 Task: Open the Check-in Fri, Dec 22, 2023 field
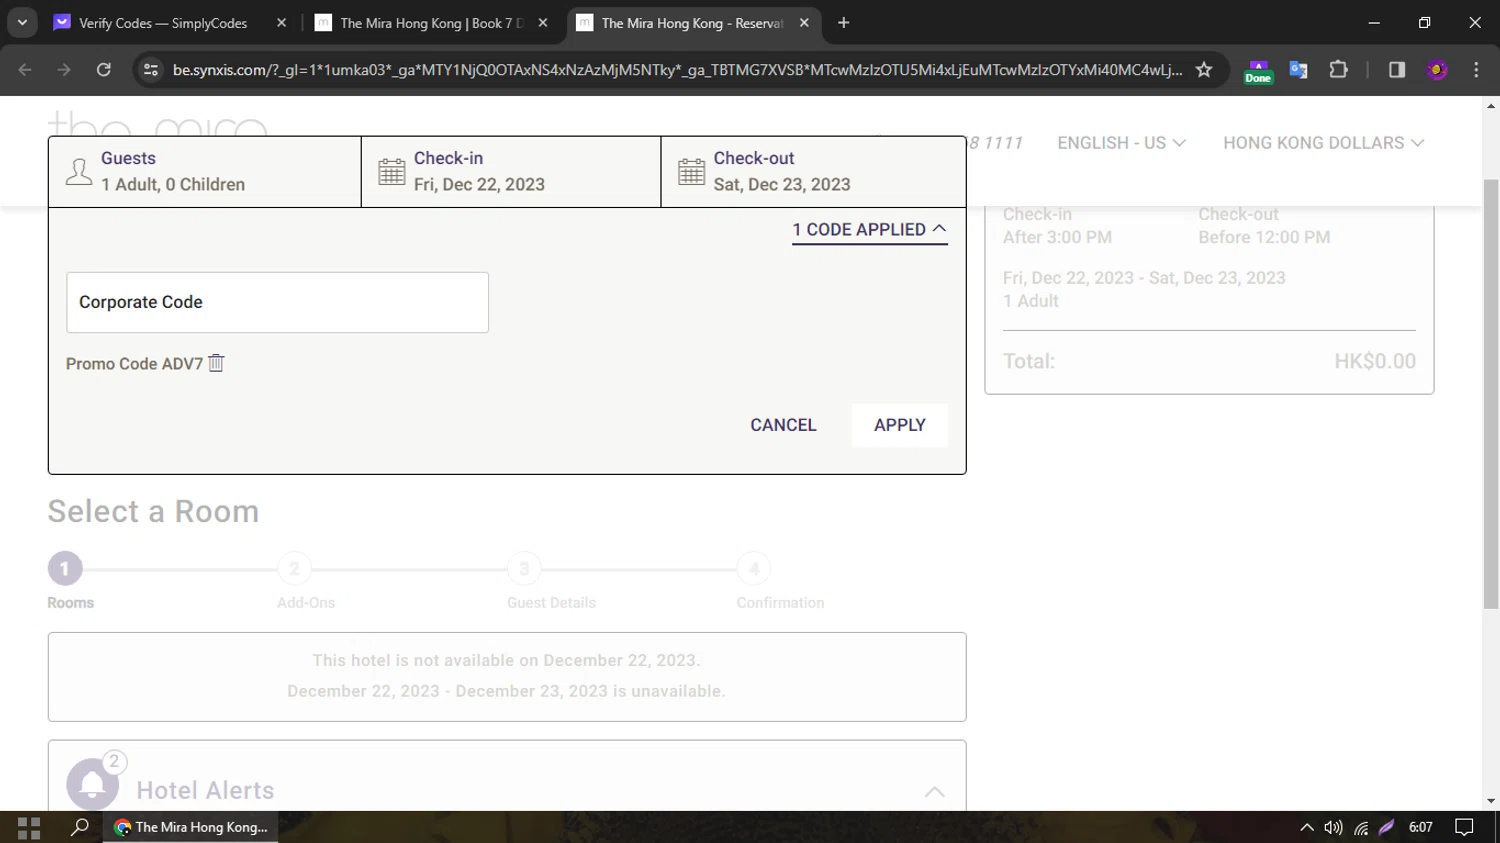(511, 172)
